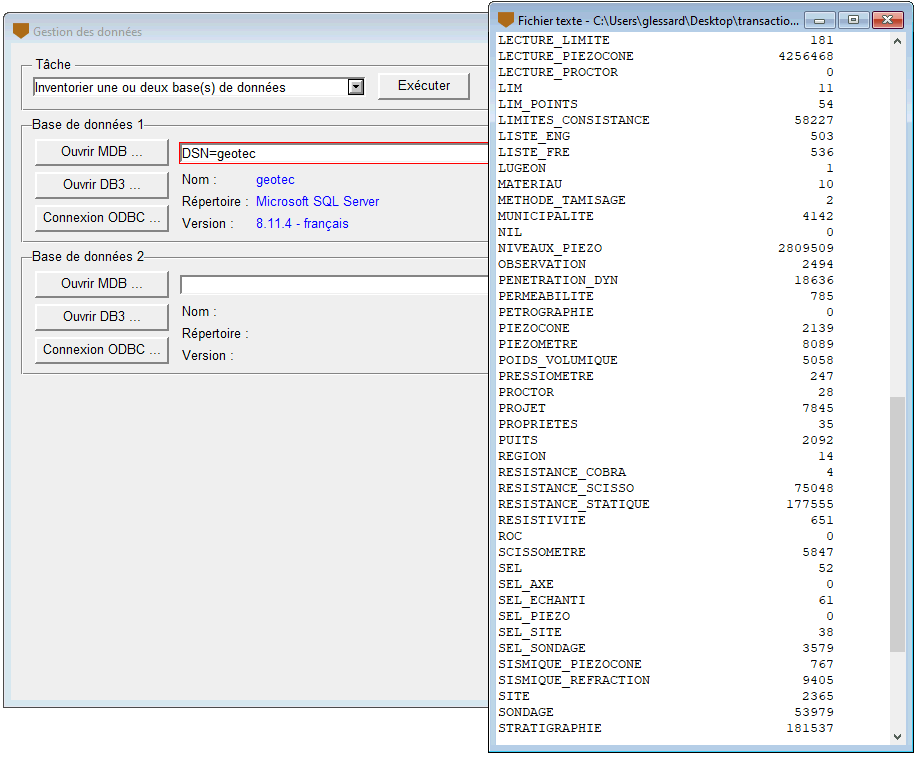
Task: Select the RESISTANCE_STATIQUE row
Action: [x=666, y=504]
